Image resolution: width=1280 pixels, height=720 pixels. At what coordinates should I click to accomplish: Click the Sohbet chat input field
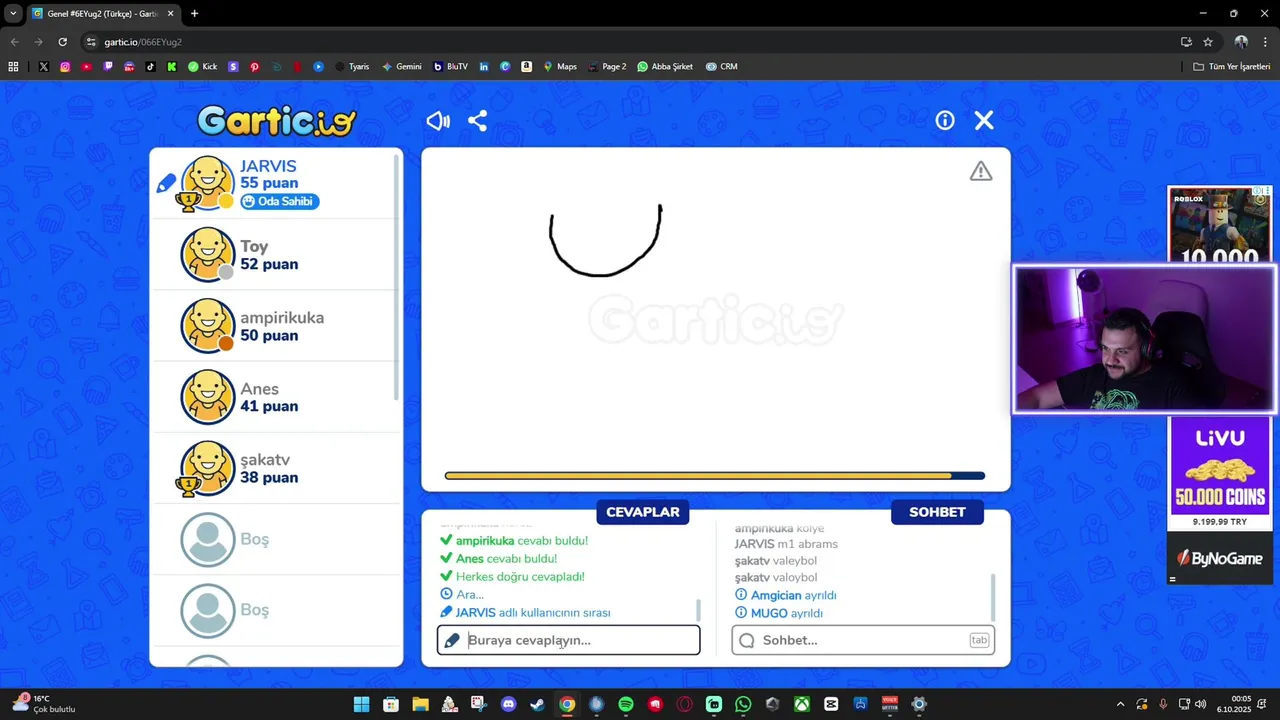[x=863, y=640]
